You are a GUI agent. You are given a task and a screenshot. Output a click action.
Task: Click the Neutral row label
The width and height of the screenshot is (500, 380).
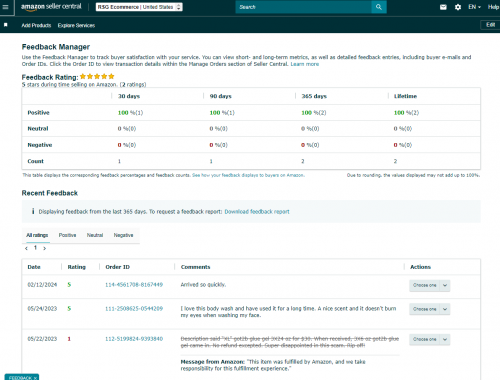38,129
